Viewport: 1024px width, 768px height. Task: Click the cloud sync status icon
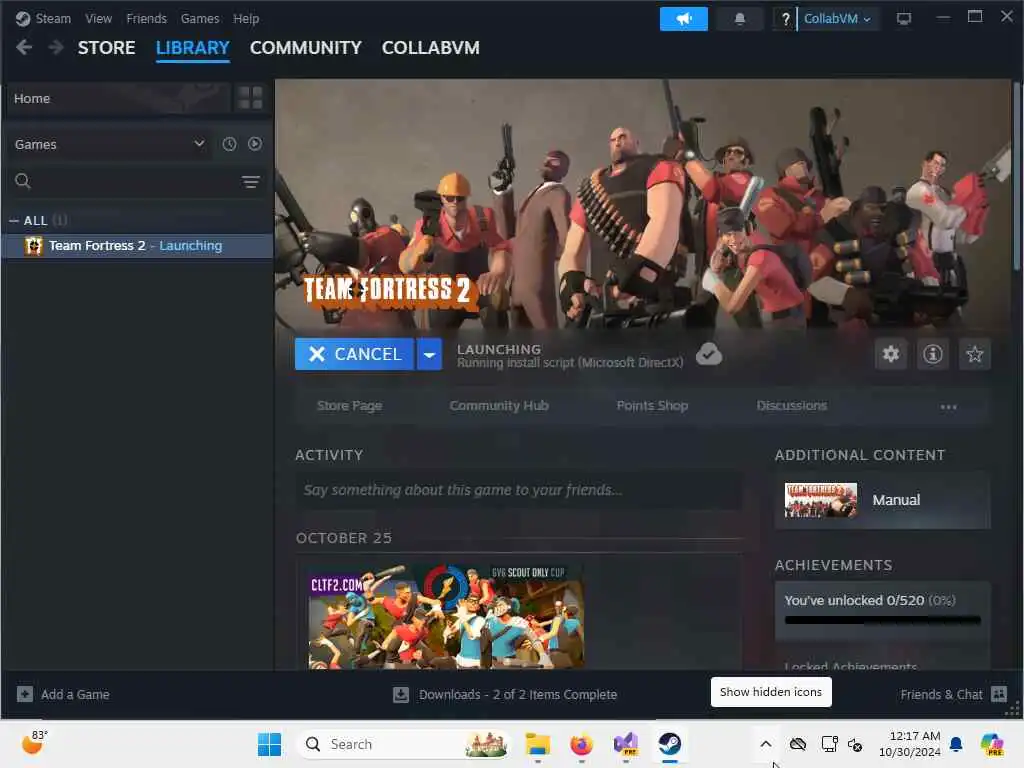pos(709,354)
